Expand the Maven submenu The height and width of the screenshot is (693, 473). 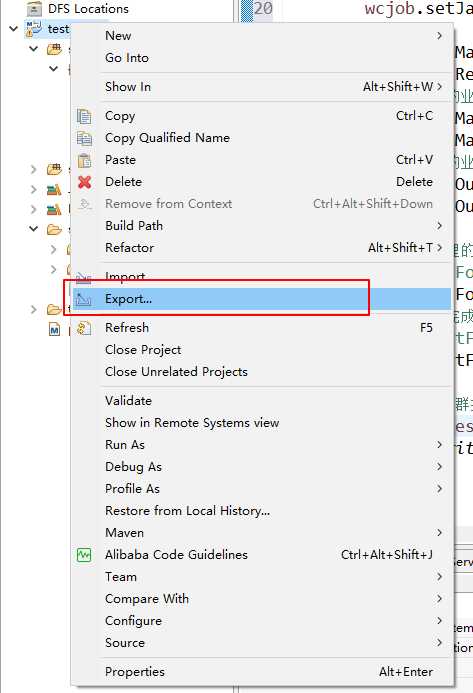point(439,533)
